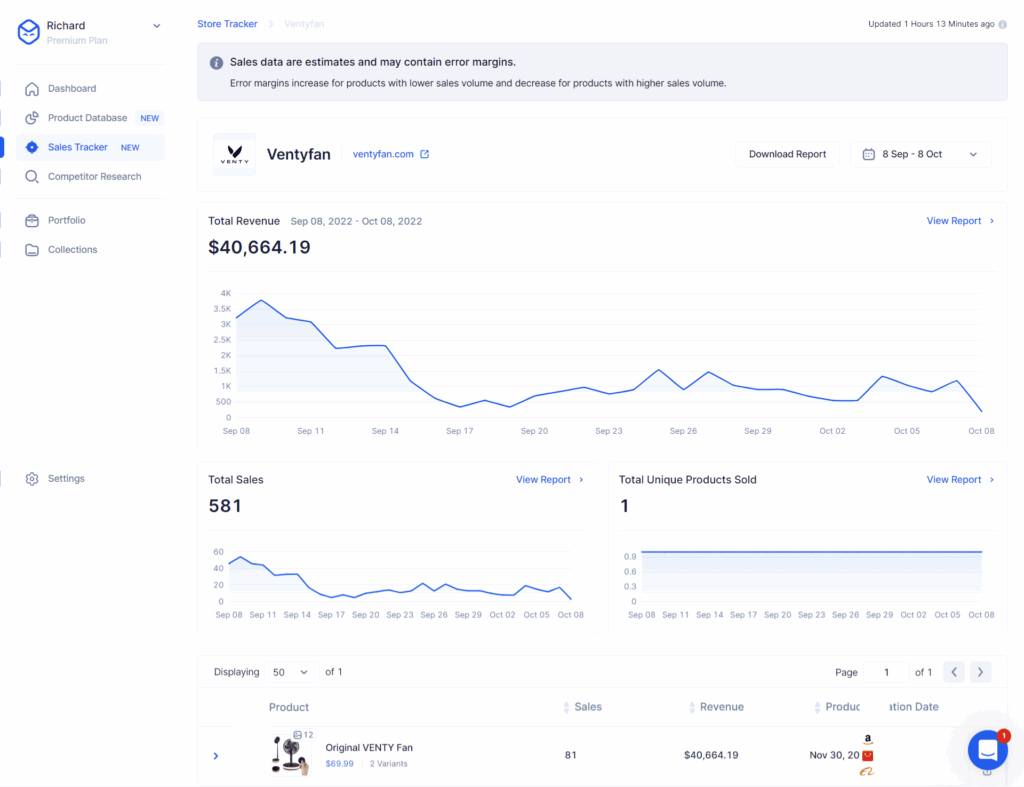
Task: Click the Amazon icon in the product row
Action: pos(867,739)
